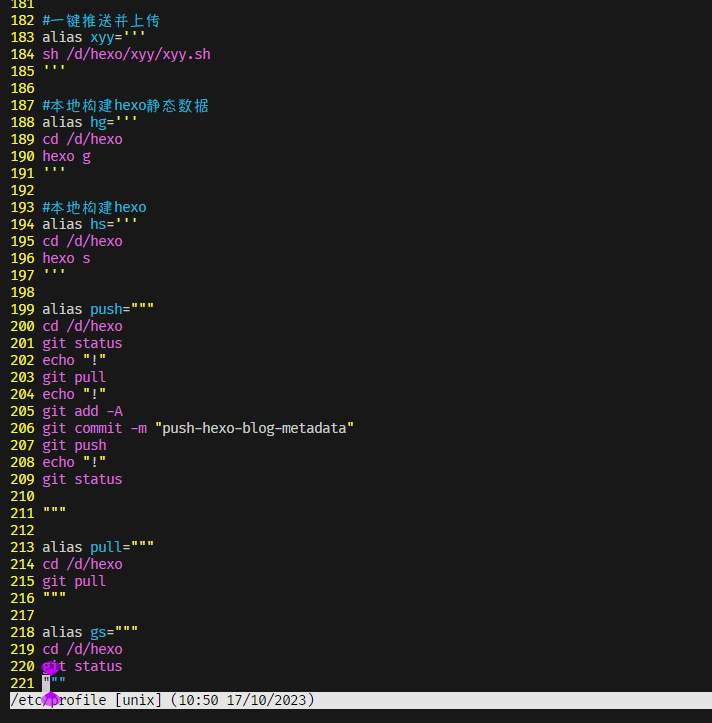Click the comment '#本地构建hexo静态数据'
This screenshot has height=723, width=712.
125,106
